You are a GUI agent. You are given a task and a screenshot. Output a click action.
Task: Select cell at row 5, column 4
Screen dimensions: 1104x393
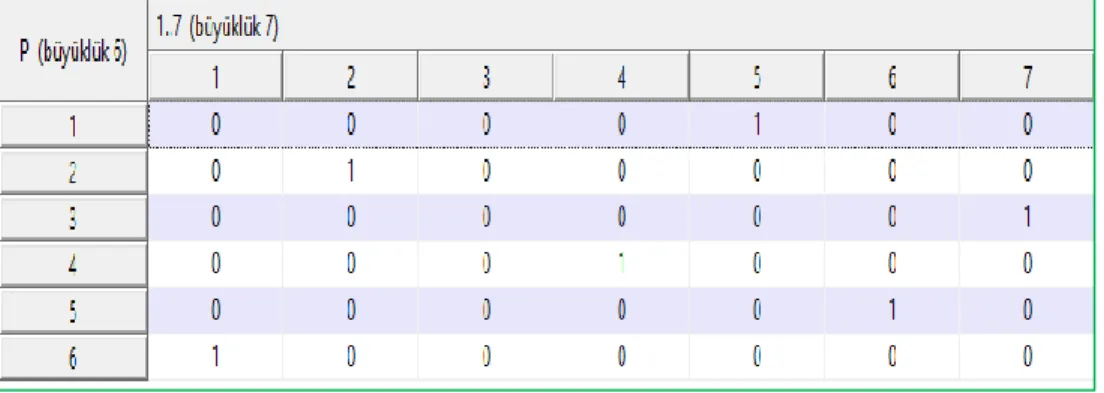[621, 311]
